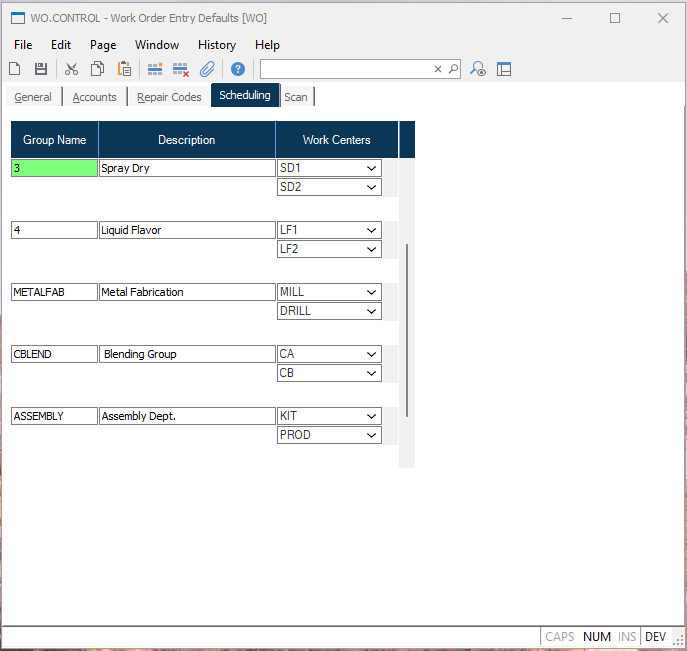Click the search magnifier-eye icon
Screen dimensions: 687x651
[x=478, y=69]
